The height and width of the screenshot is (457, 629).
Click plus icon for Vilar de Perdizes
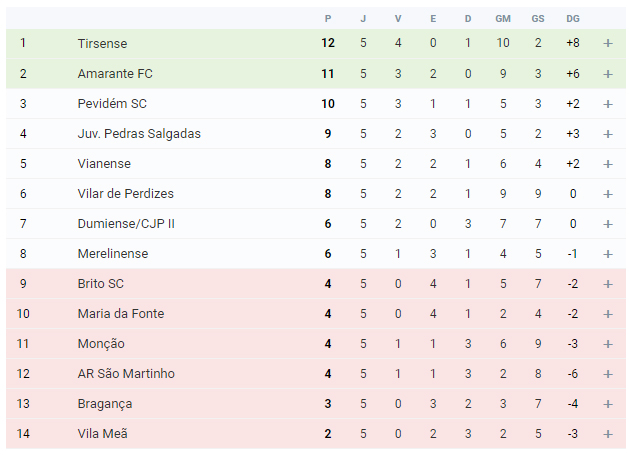point(608,194)
